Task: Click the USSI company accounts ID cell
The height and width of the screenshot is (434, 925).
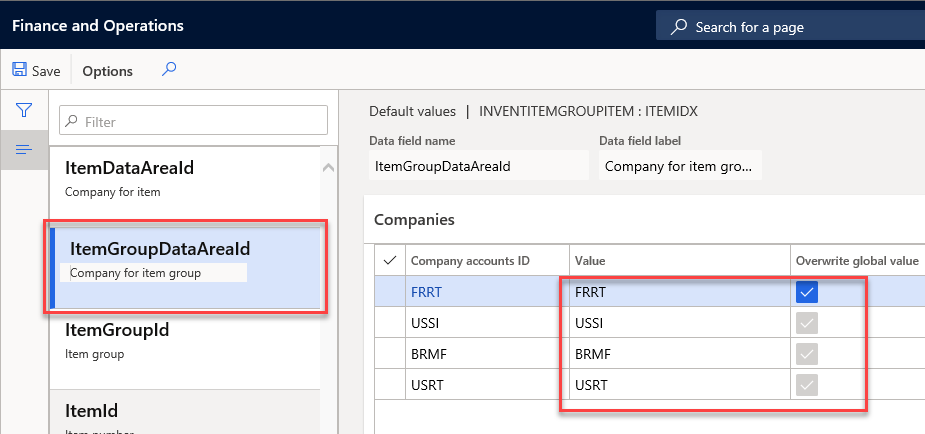Action: coord(487,323)
